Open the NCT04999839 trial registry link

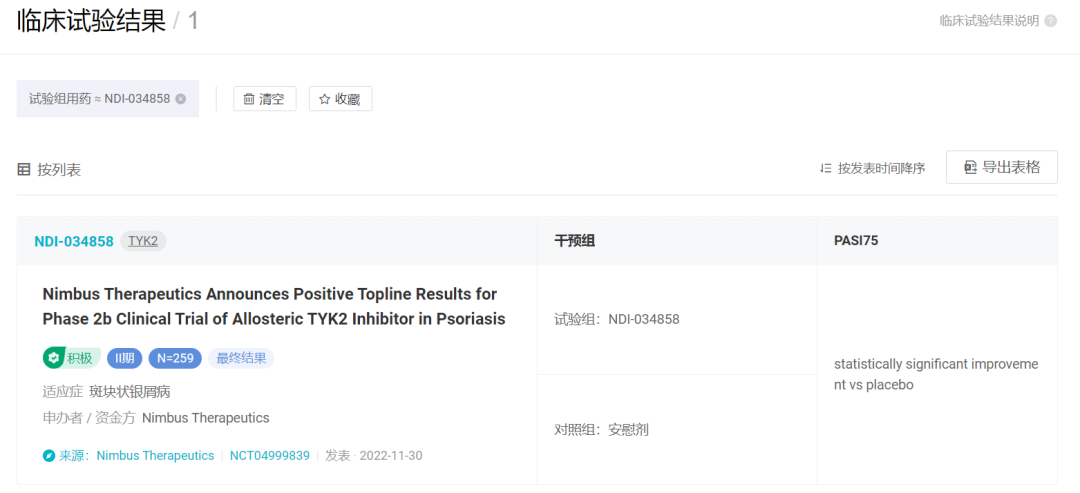pos(270,456)
